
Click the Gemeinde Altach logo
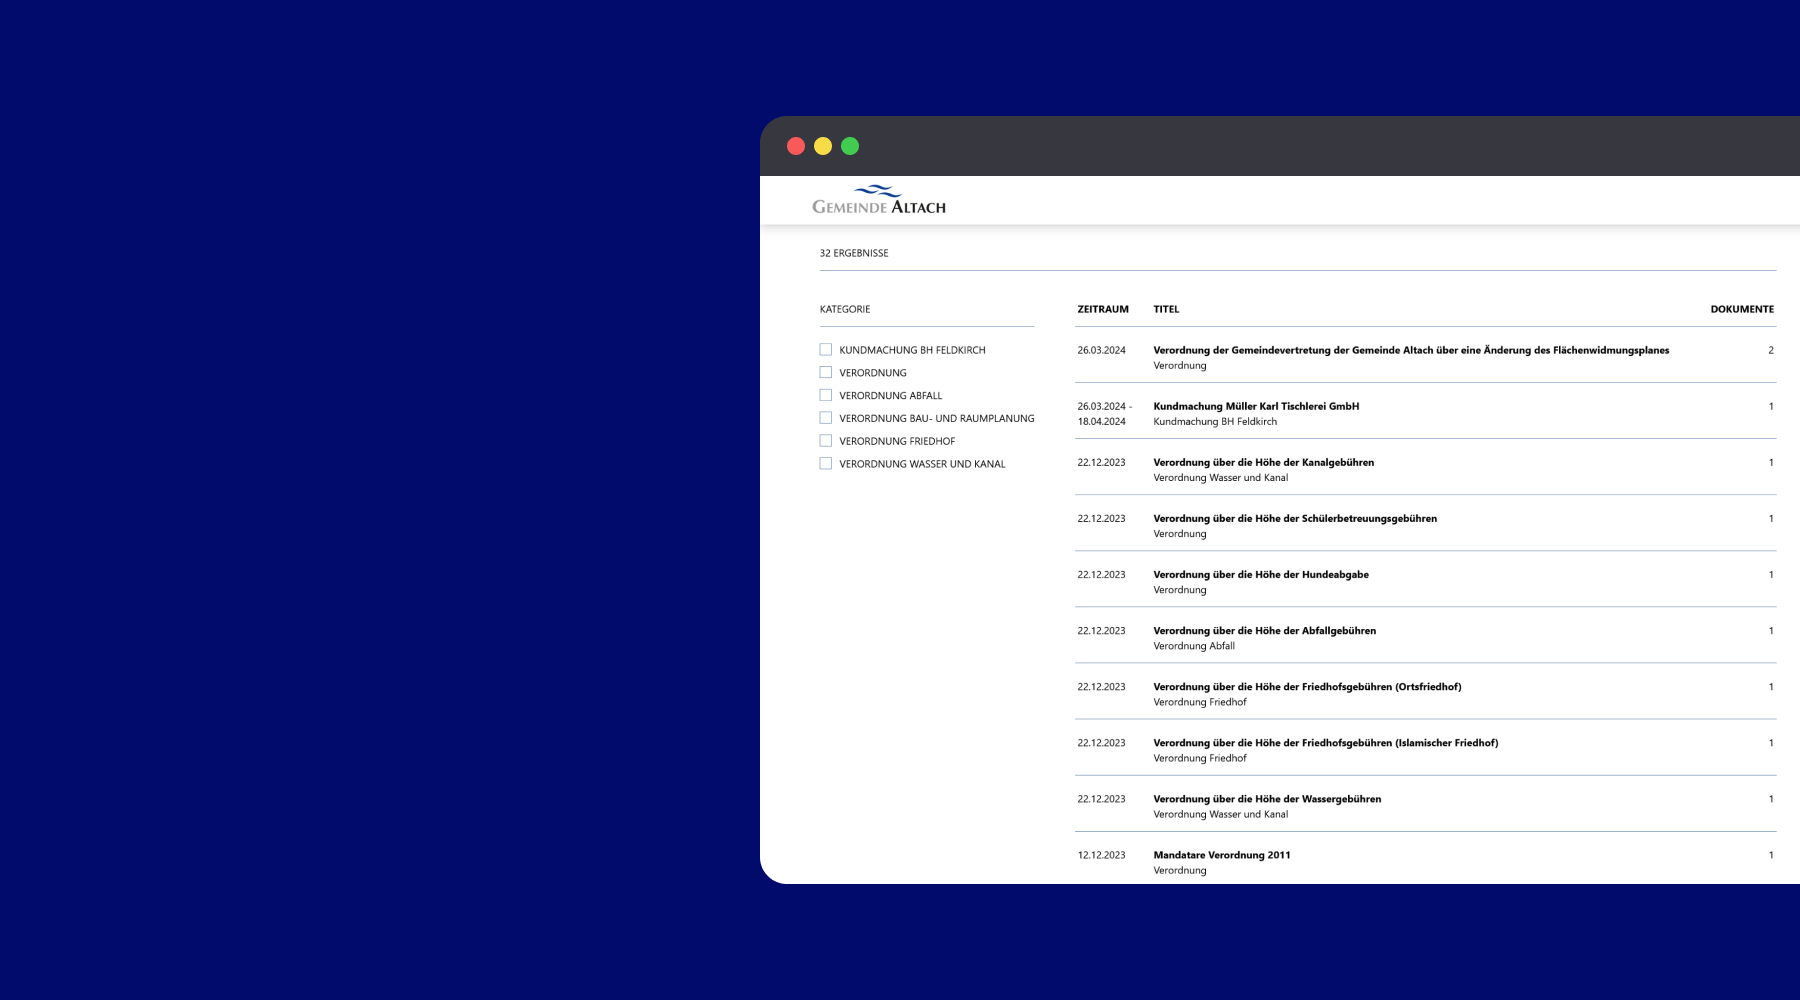(878, 200)
